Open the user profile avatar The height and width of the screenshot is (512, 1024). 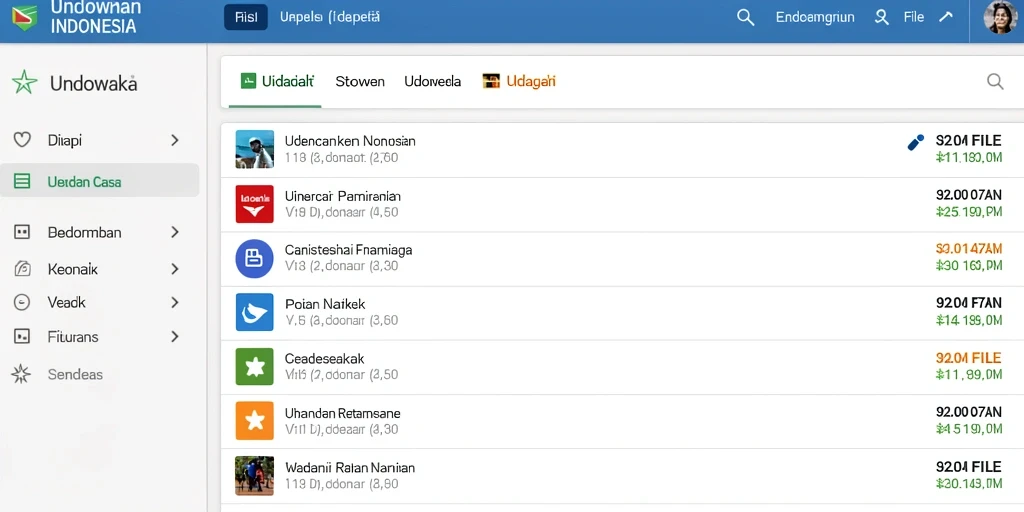coord(1000,17)
